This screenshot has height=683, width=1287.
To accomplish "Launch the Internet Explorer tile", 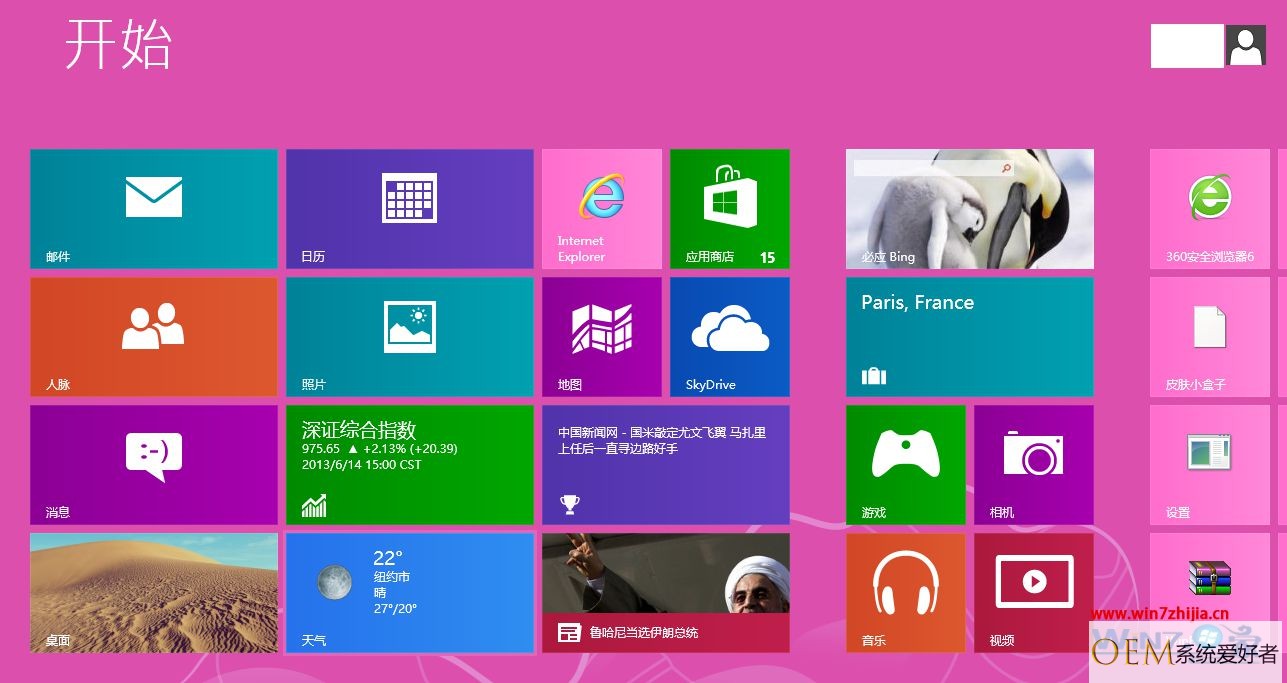I will pyautogui.click(x=602, y=209).
